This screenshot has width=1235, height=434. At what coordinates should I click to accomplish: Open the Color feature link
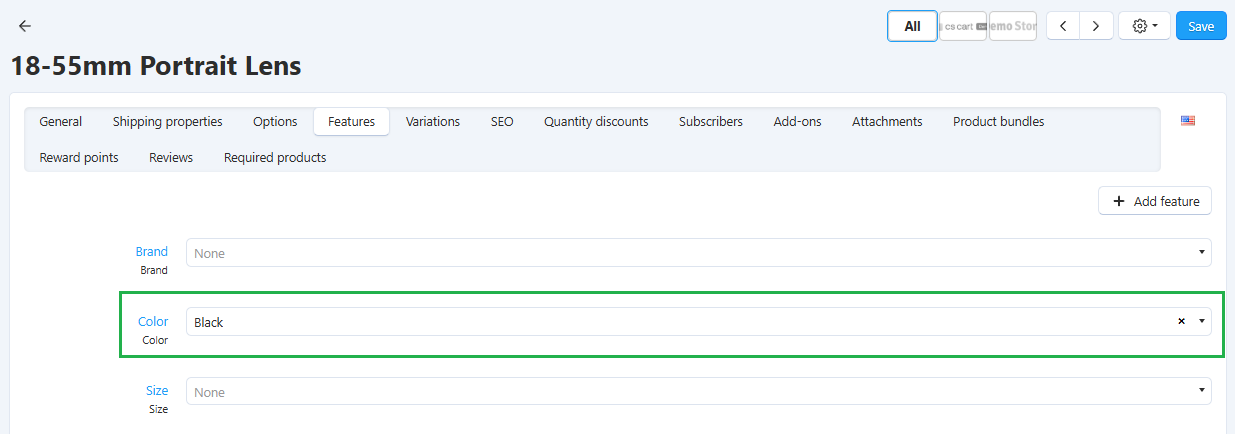(153, 321)
